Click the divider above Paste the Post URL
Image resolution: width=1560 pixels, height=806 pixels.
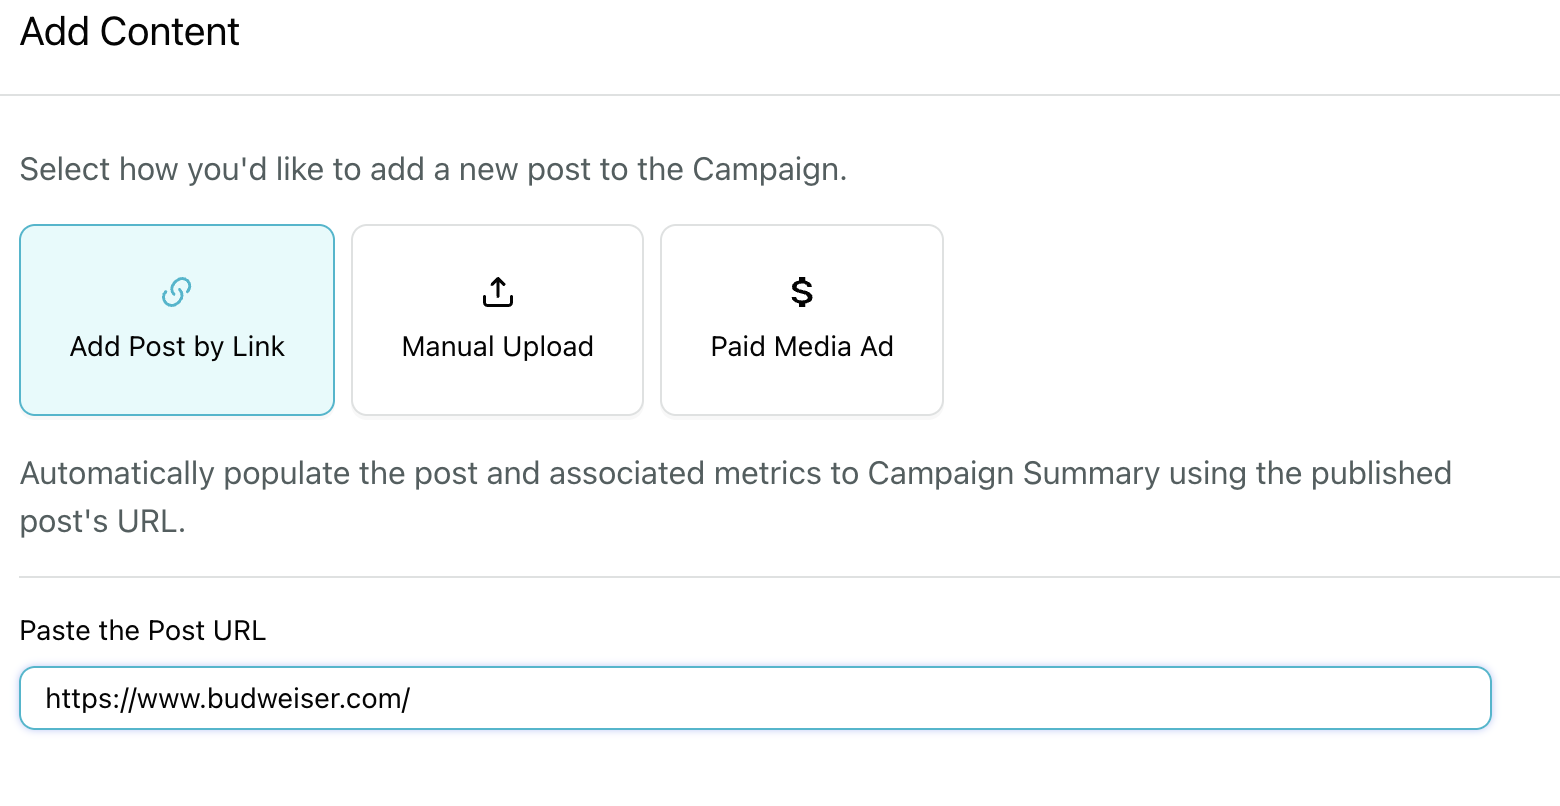point(780,577)
